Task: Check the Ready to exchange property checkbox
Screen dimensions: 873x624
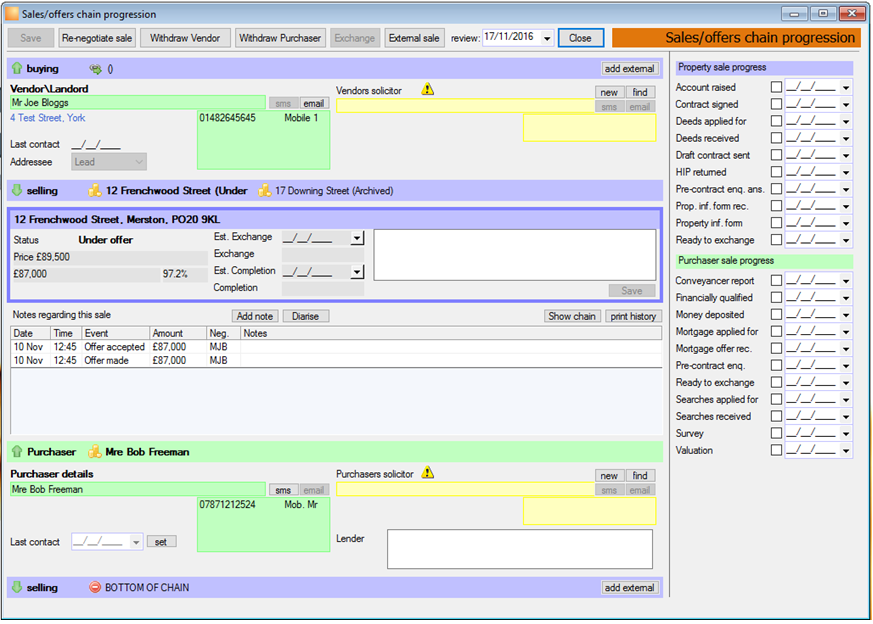Action: tap(776, 240)
